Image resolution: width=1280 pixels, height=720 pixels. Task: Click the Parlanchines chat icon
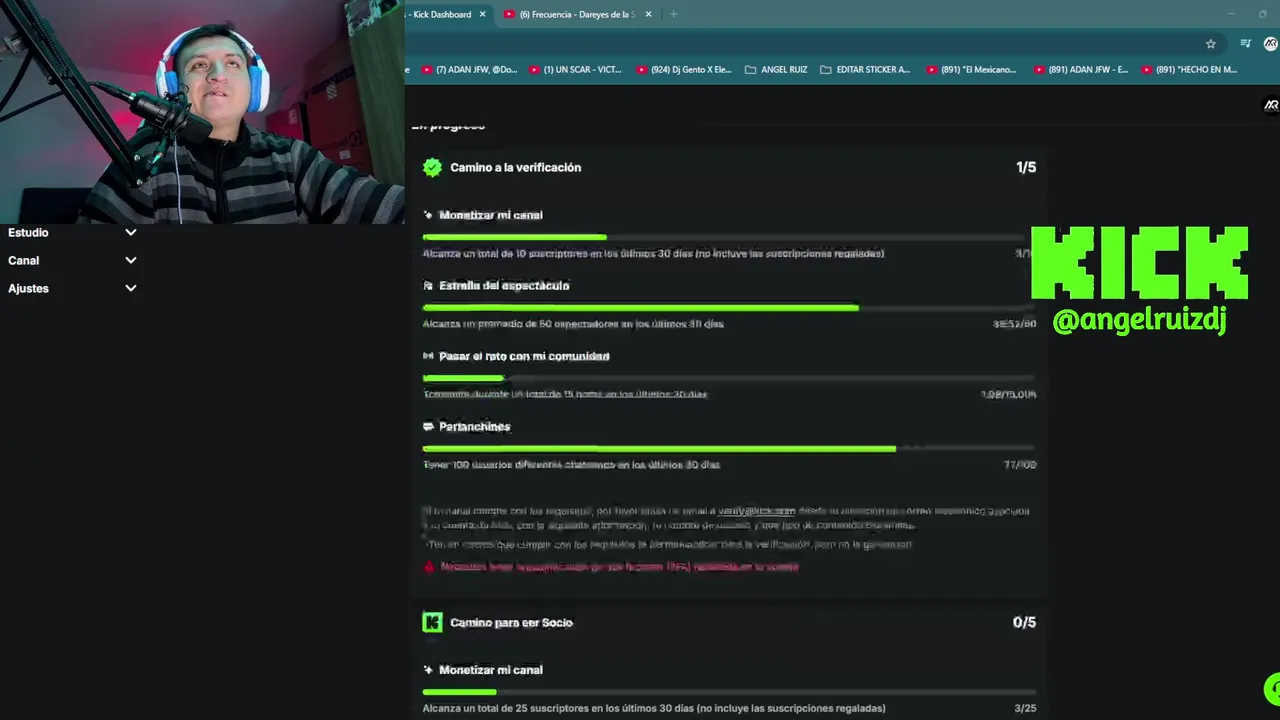tap(428, 427)
